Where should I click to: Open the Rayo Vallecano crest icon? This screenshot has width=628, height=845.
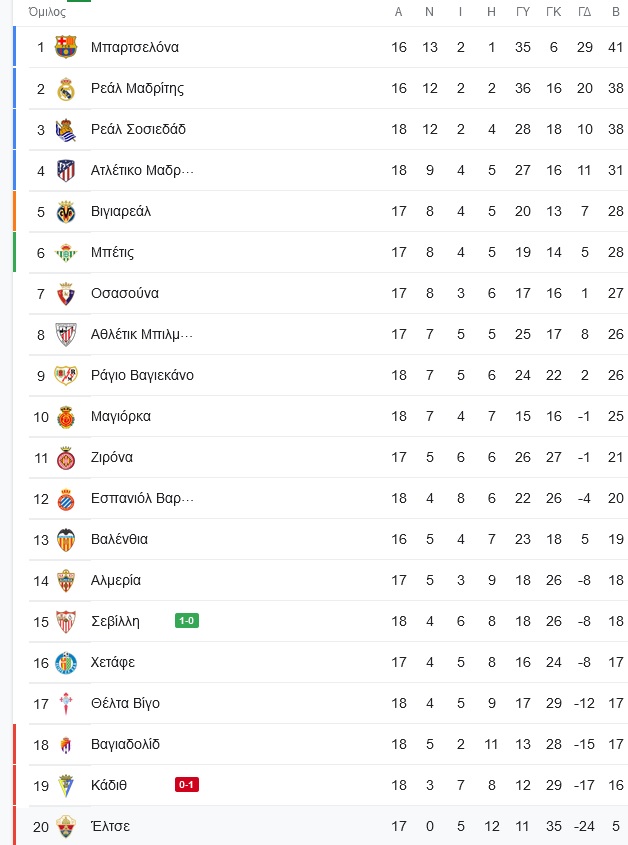(66, 376)
